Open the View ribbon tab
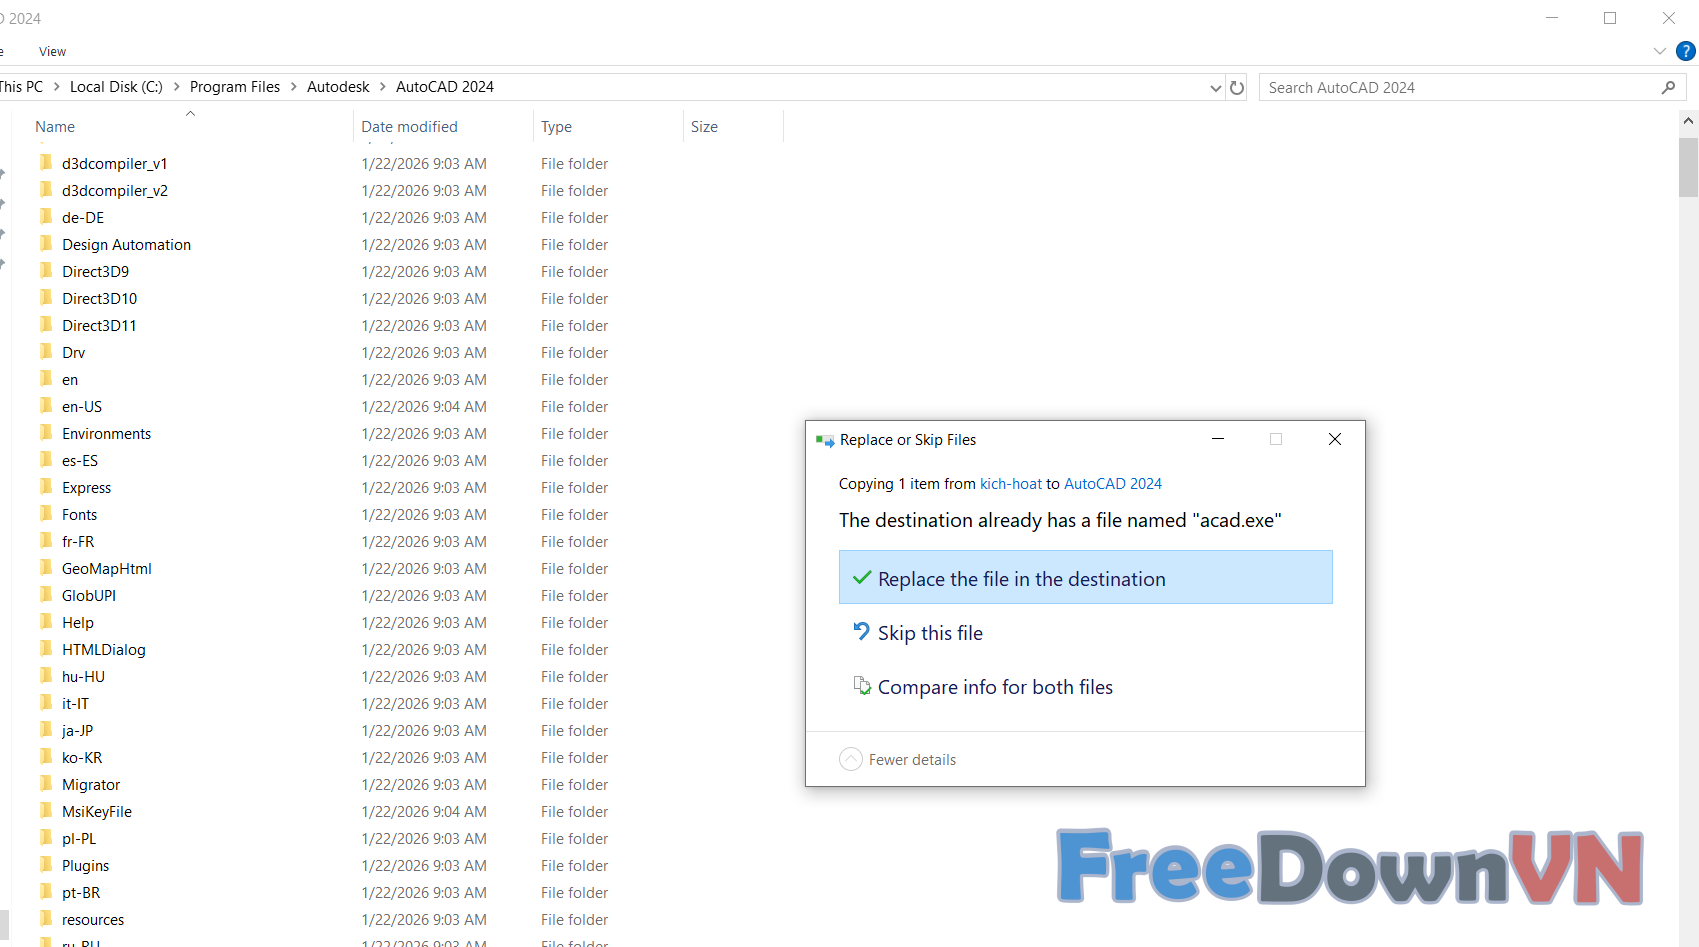Image resolution: width=1699 pixels, height=947 pixels. (x=52, y=52)
